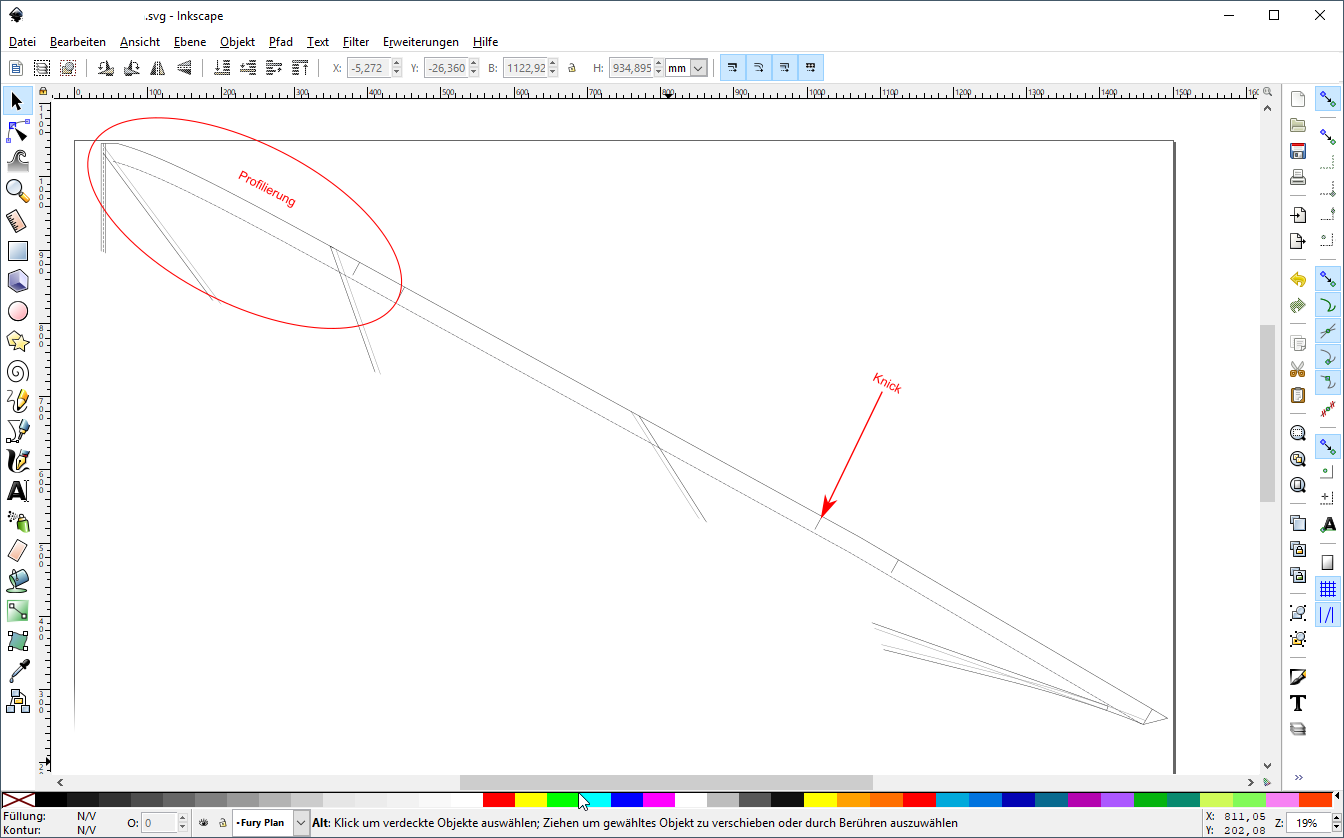Choose the Color picker dropper tool
Screen dimensions: 1344x838
pos(18,670)
